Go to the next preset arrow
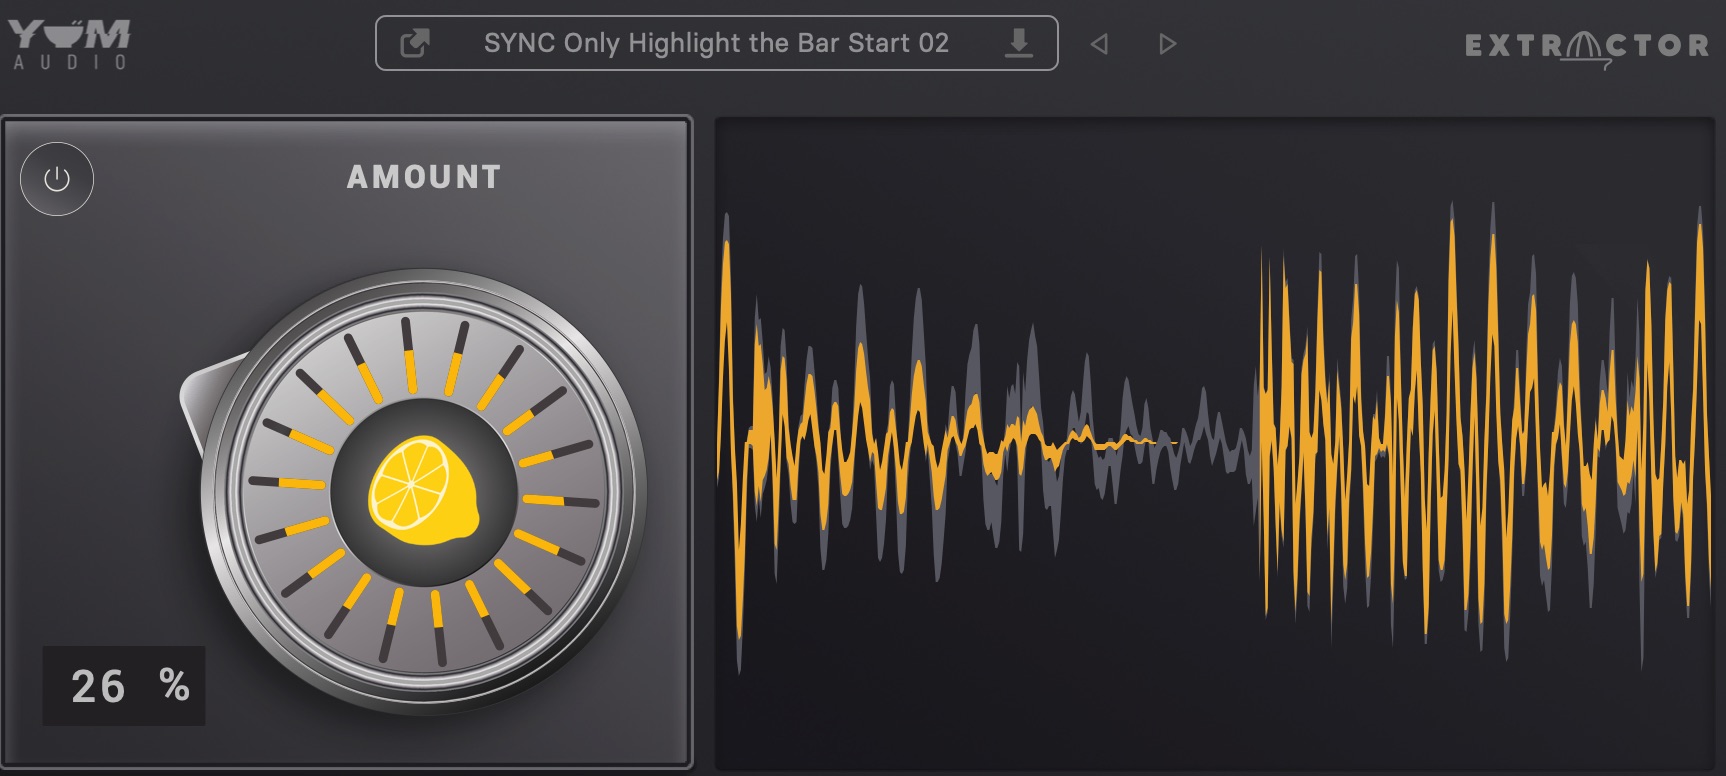The height and width of the screenshot is (776, 1726). 1167,44
